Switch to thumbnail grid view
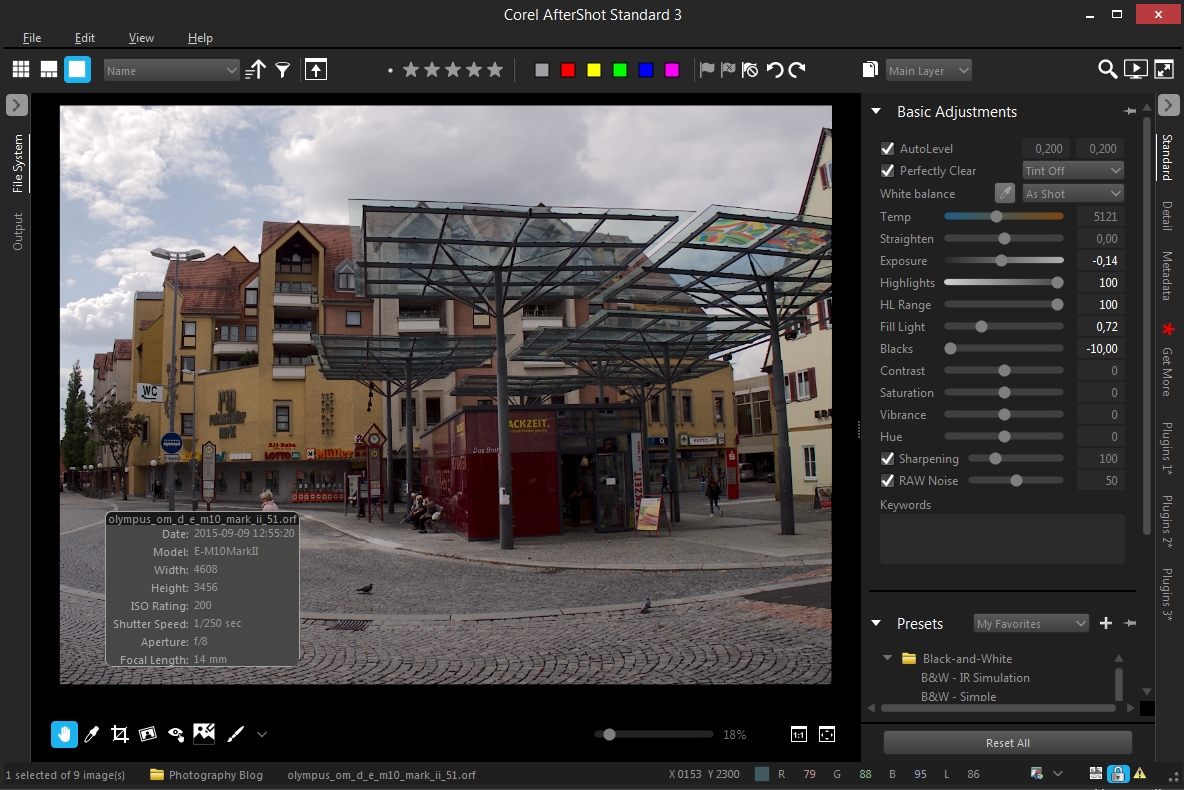Screen dimensions: 1184x790 21,69
